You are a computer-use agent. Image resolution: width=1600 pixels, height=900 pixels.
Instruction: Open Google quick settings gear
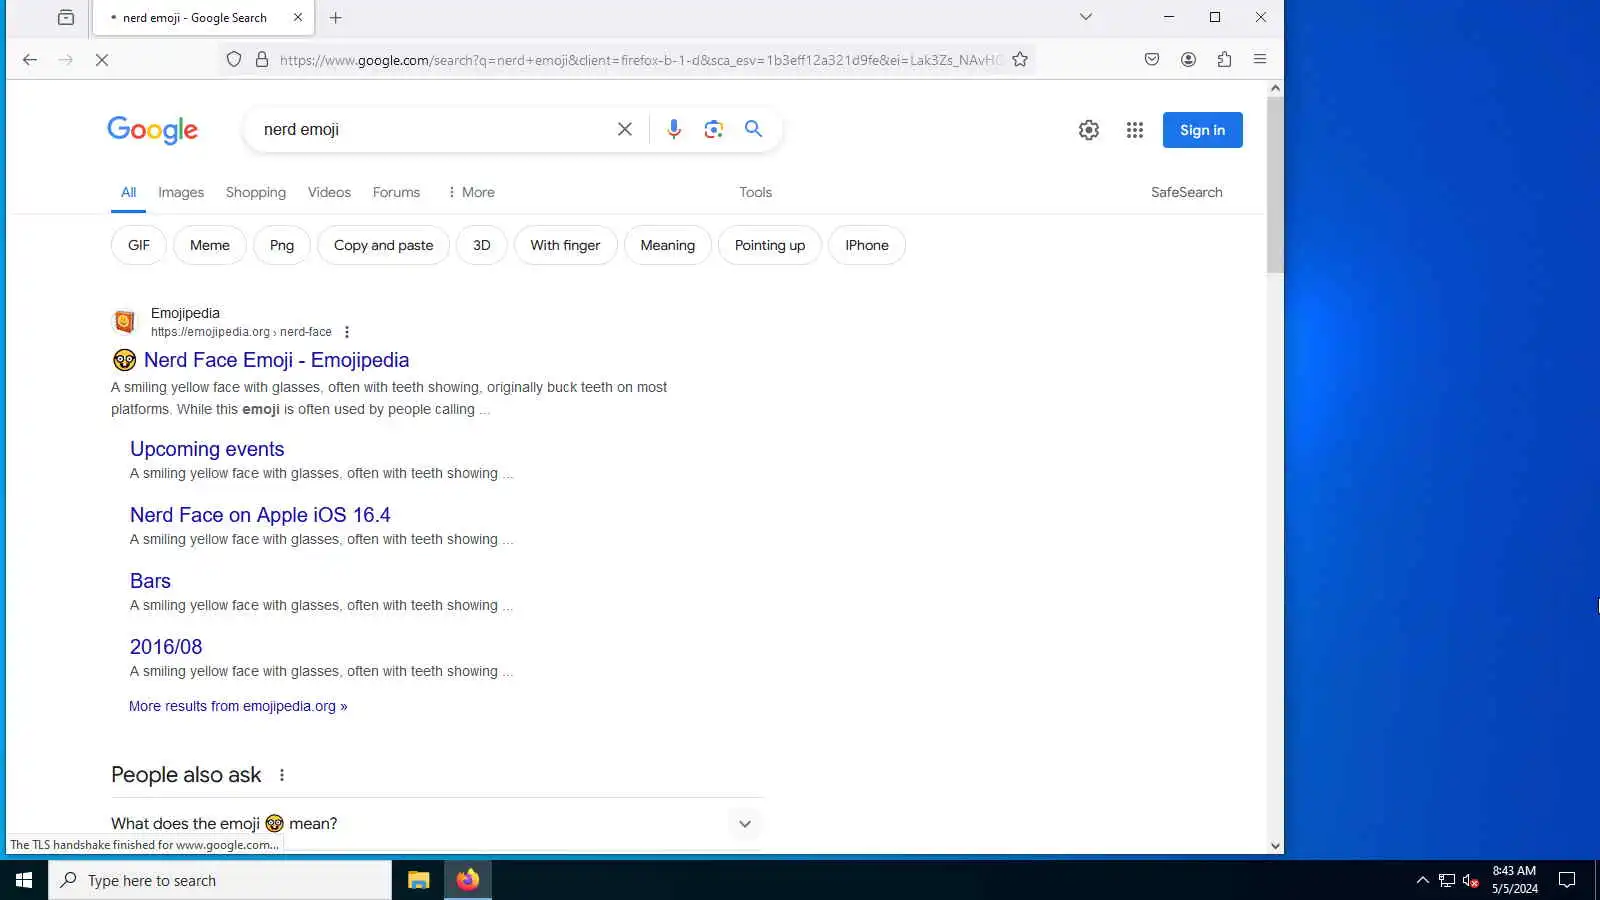click(x=1089, y=130)
